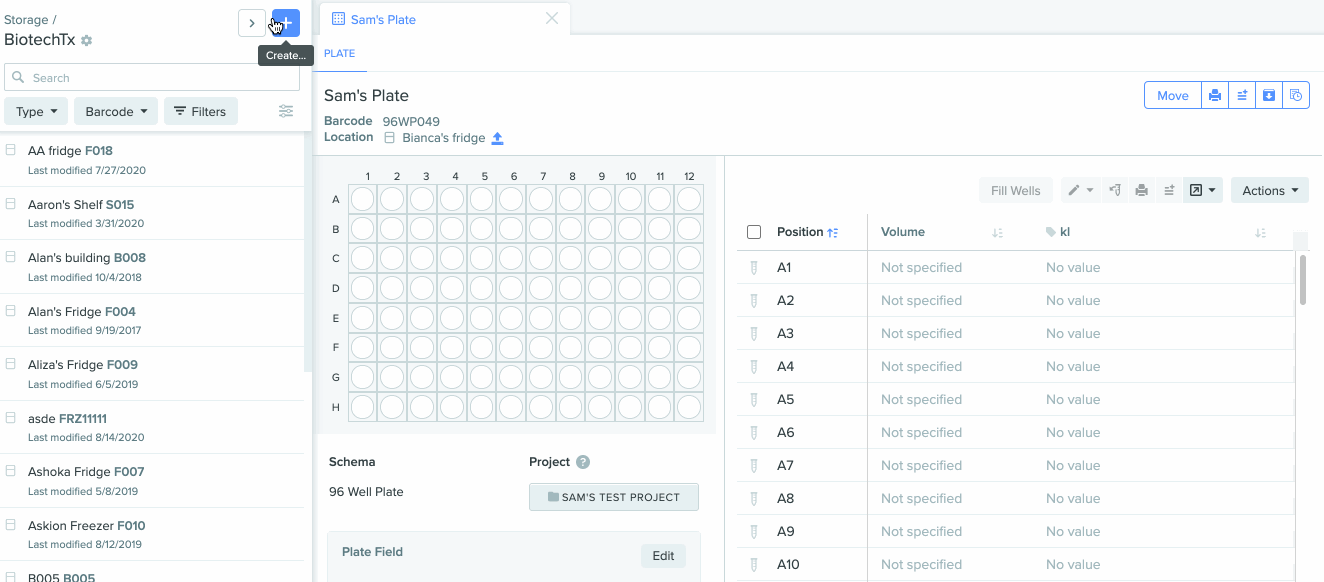
Task: Click the Project help question mark icon
Action: pyautogui.click(x=583, y=462)
